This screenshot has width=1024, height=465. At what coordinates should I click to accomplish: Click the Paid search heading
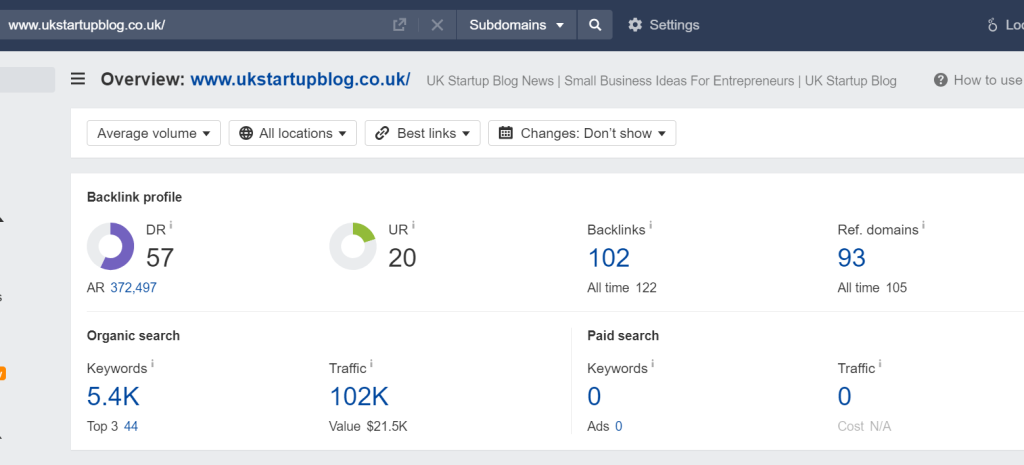[623, 336]
